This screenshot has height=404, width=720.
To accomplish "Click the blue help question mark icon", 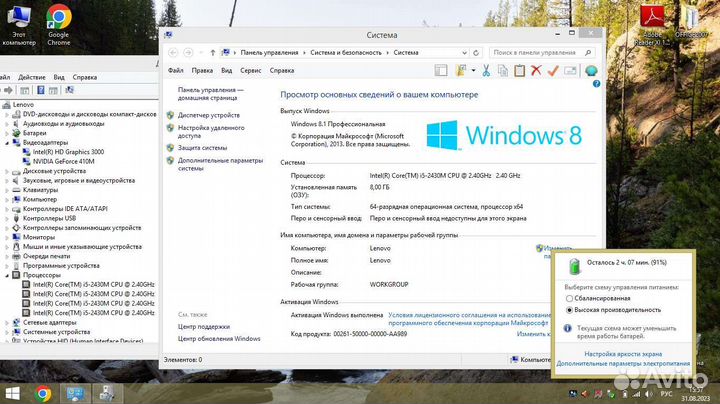I will tap(596, 84).
